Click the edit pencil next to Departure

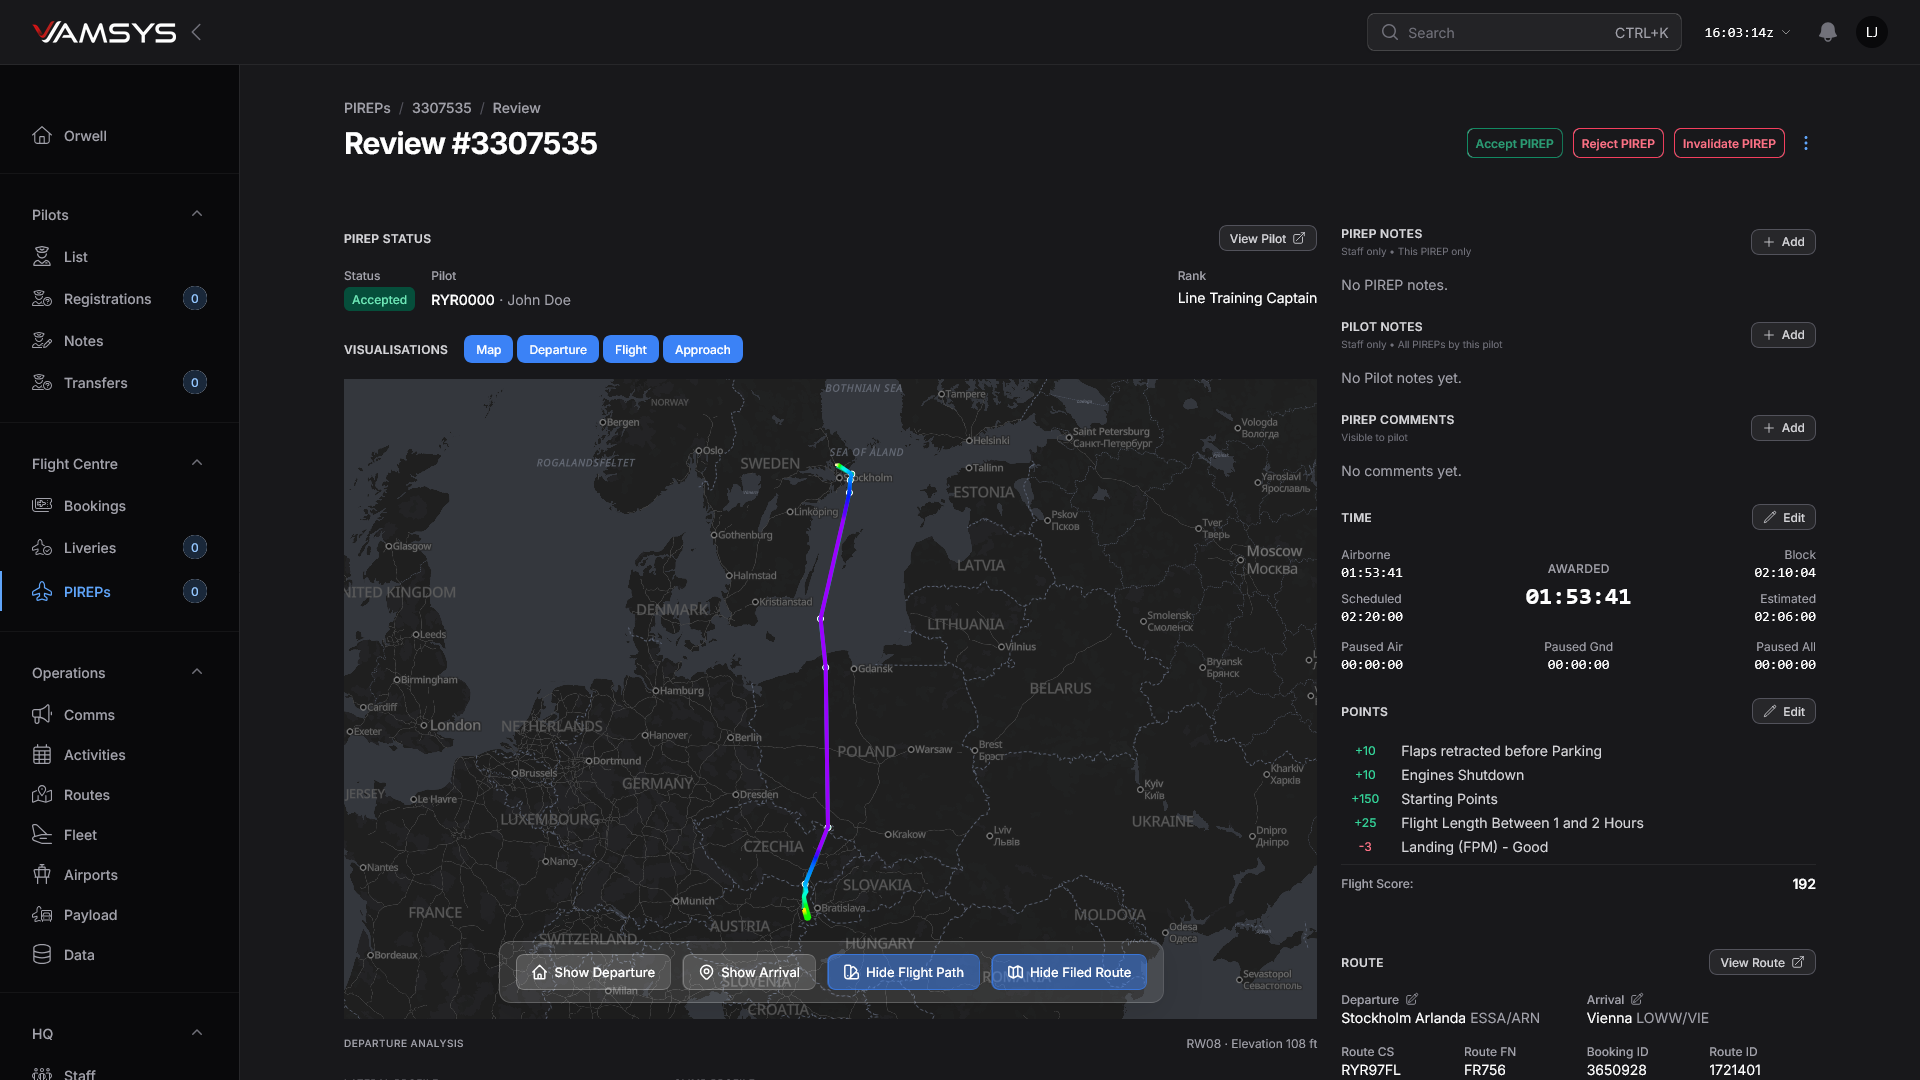pyautogui.click(x=1412, y=999)
